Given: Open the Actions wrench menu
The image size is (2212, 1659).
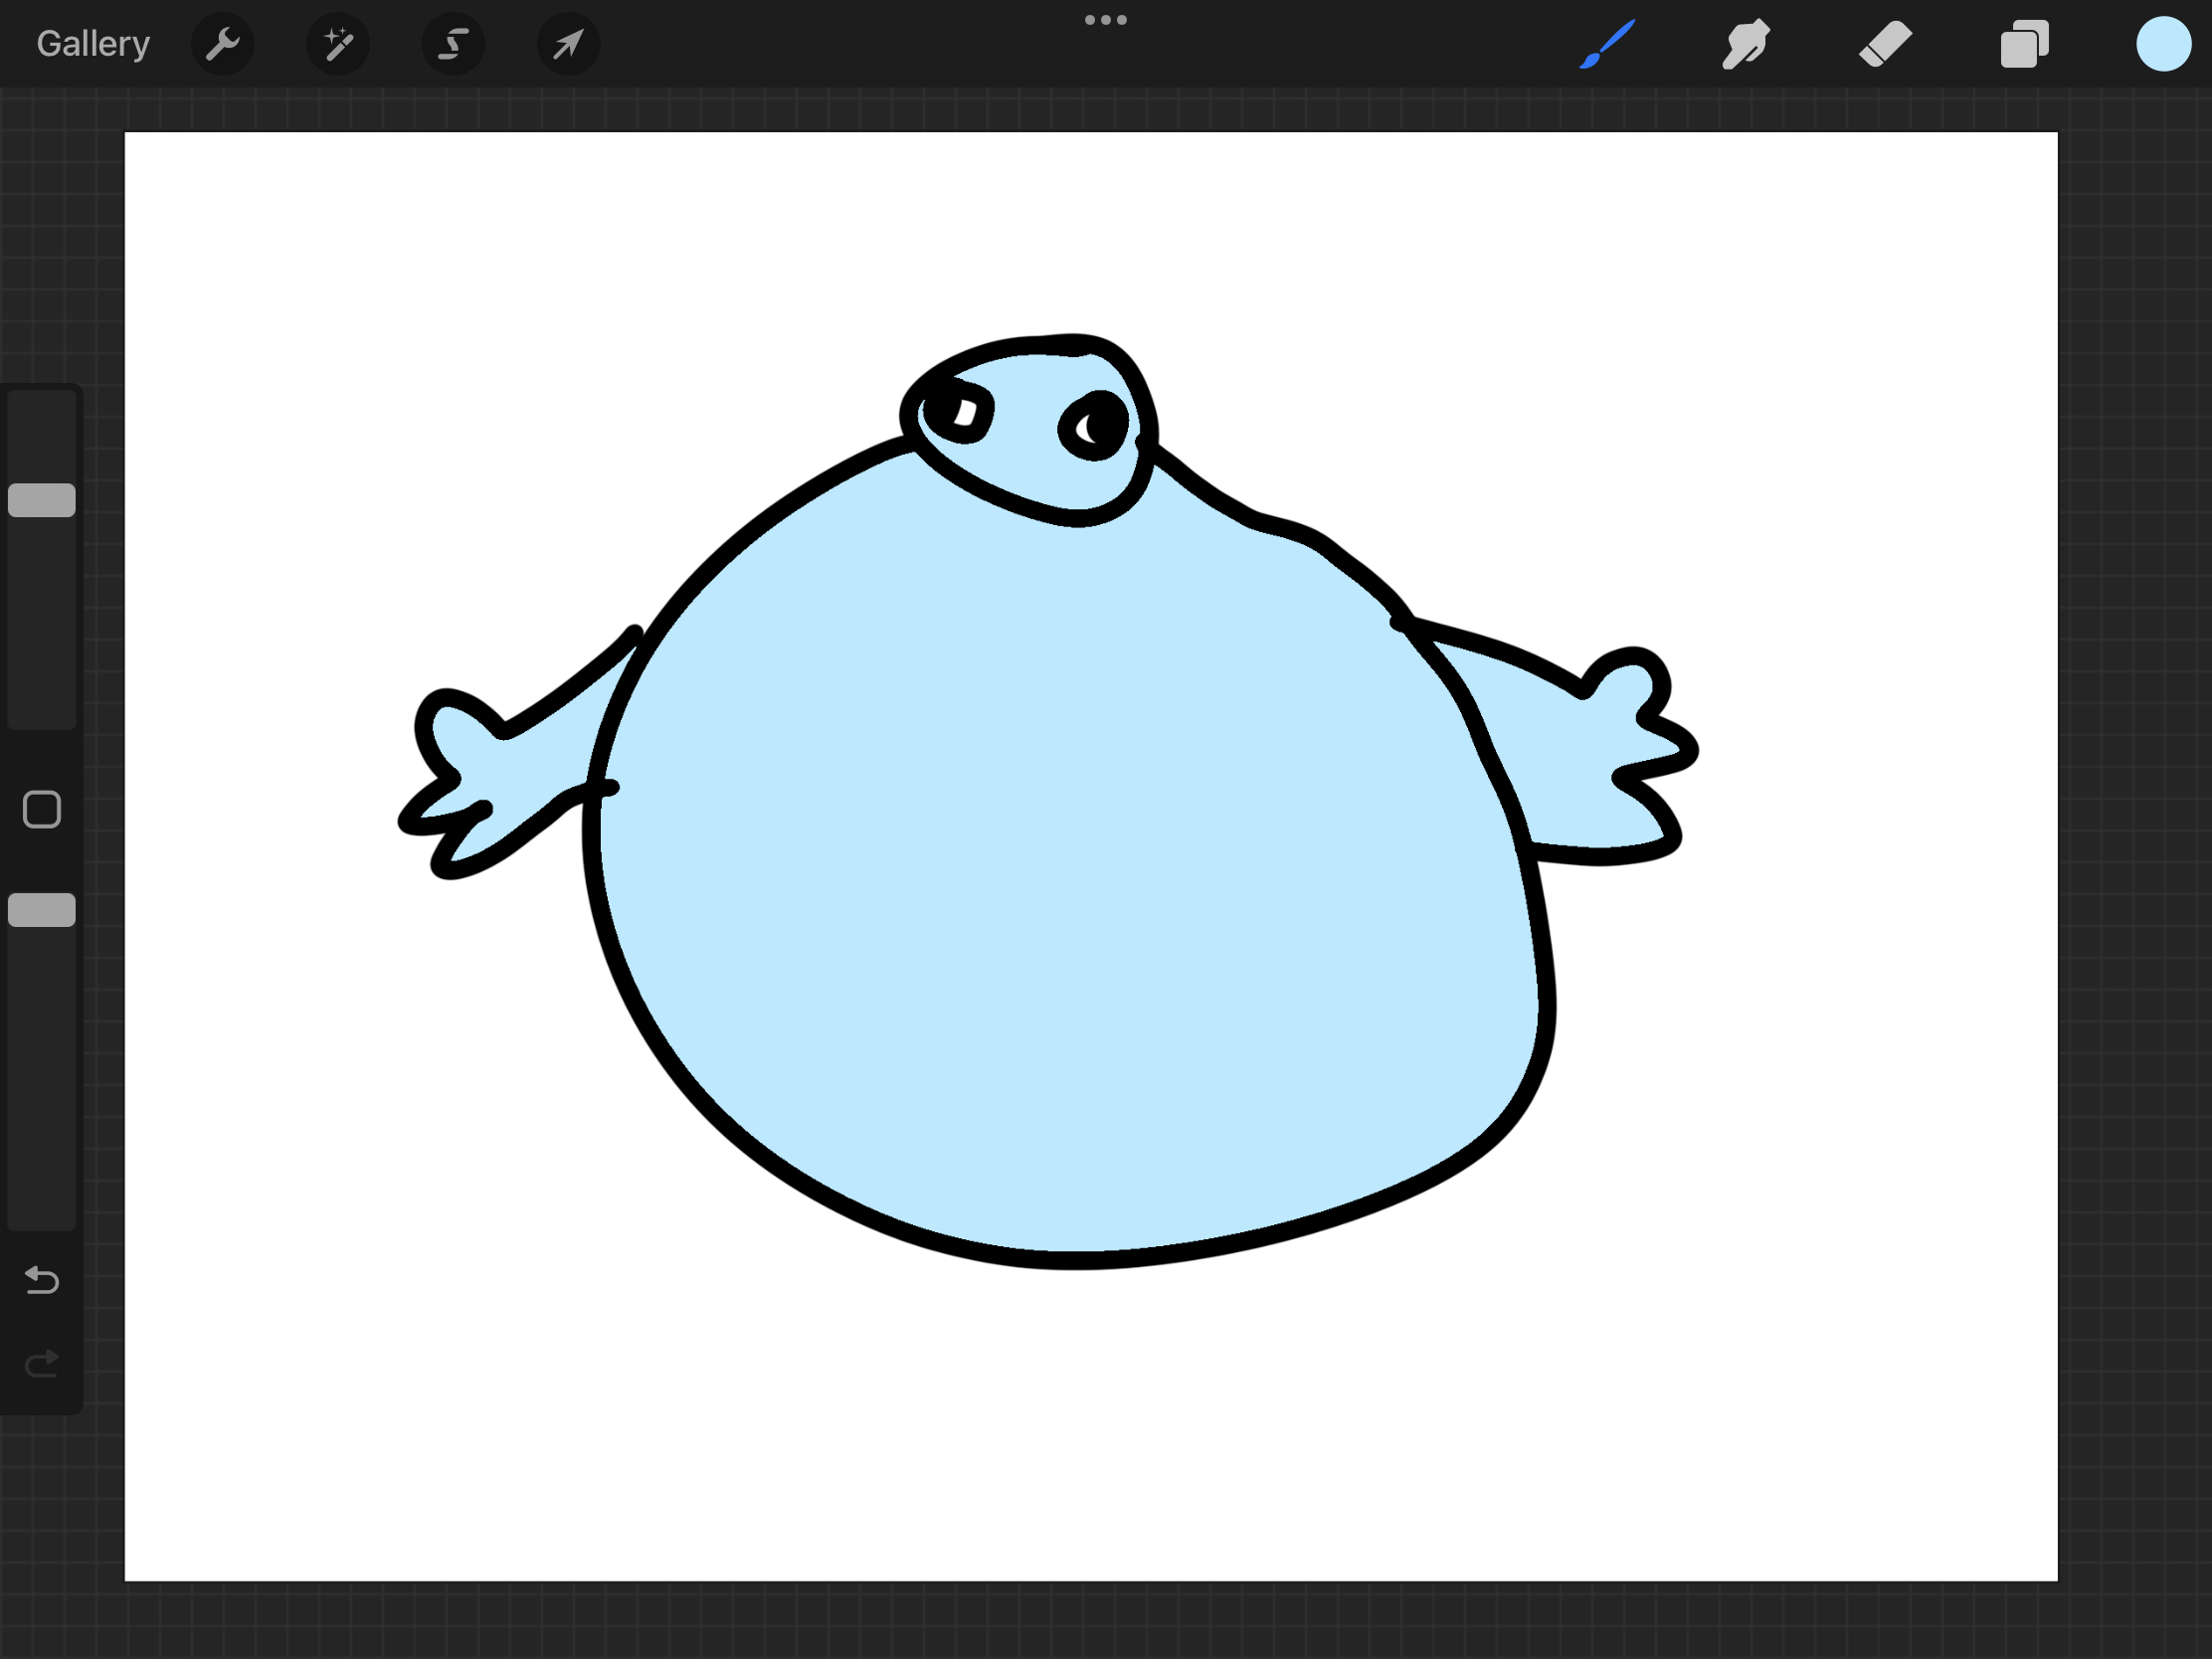Looking at the screenshot, I should [x=222, y=44].
